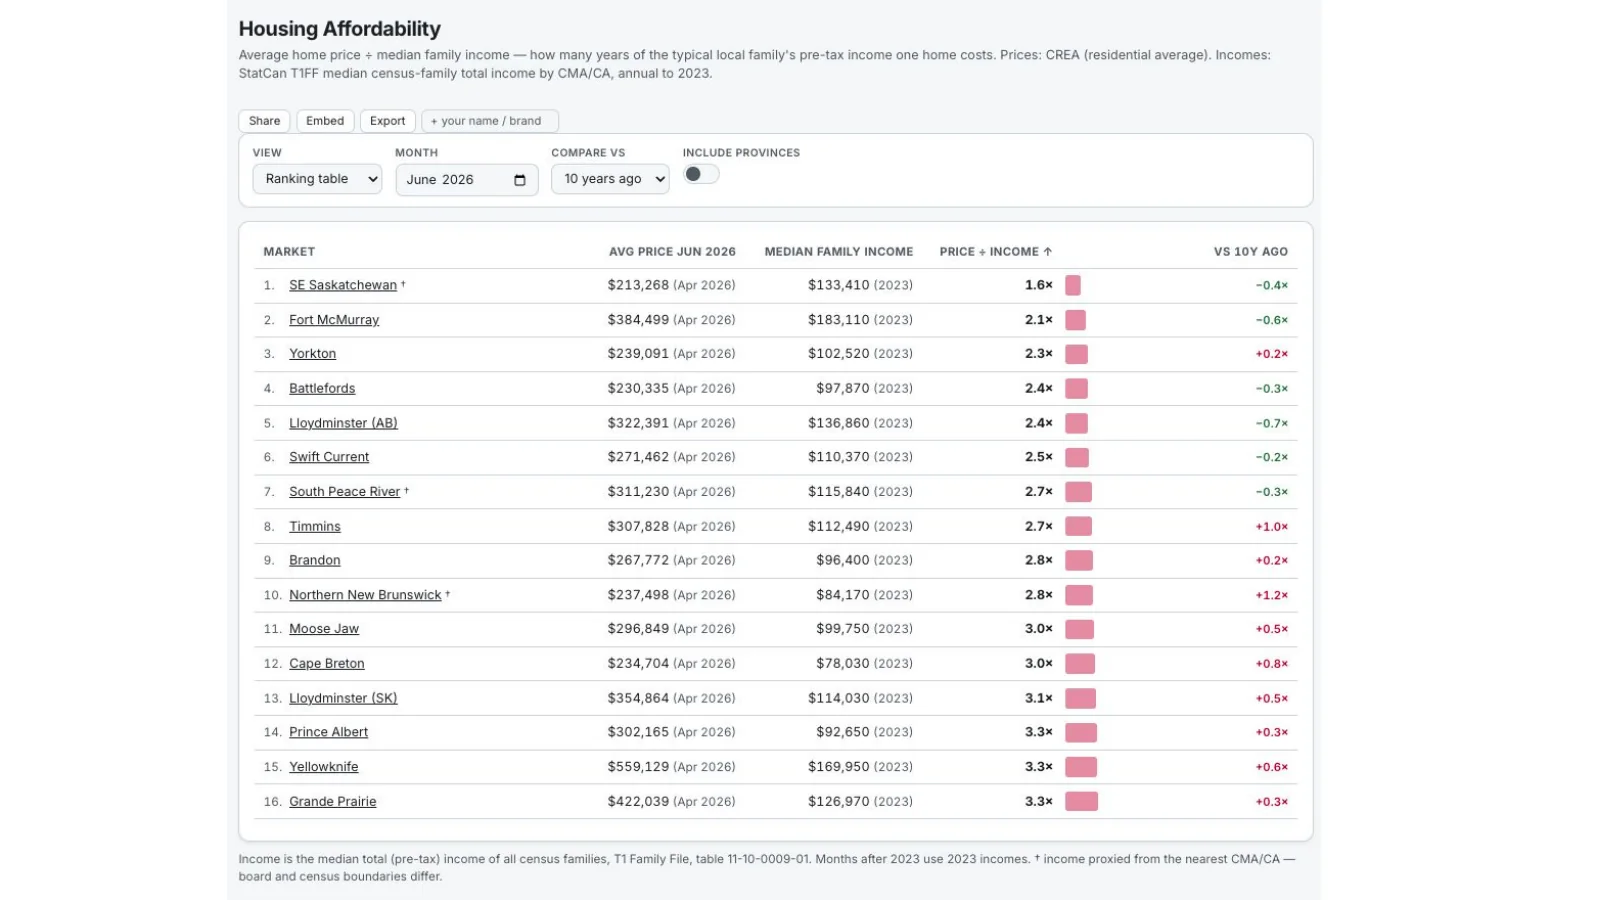Image resolution: width=1600 pixels, height=900 pixels.
Task: Open the Compare Vs dropdown showing 10 years ago
Action: coord(610,179)
